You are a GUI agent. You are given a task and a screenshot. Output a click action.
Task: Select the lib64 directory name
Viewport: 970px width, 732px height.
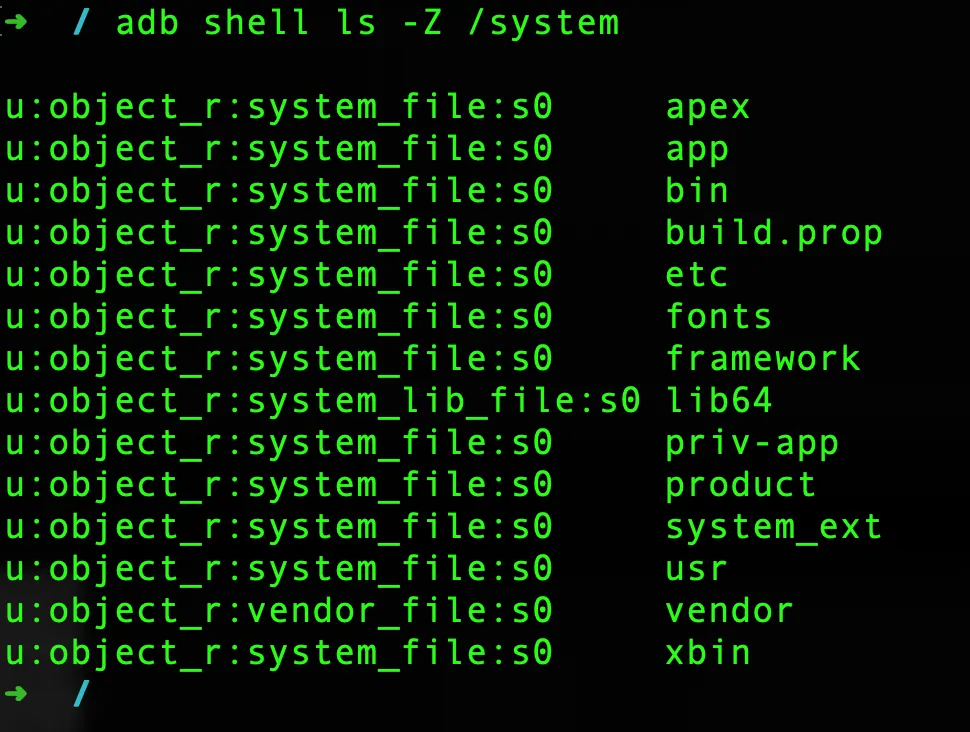[719, 400]
